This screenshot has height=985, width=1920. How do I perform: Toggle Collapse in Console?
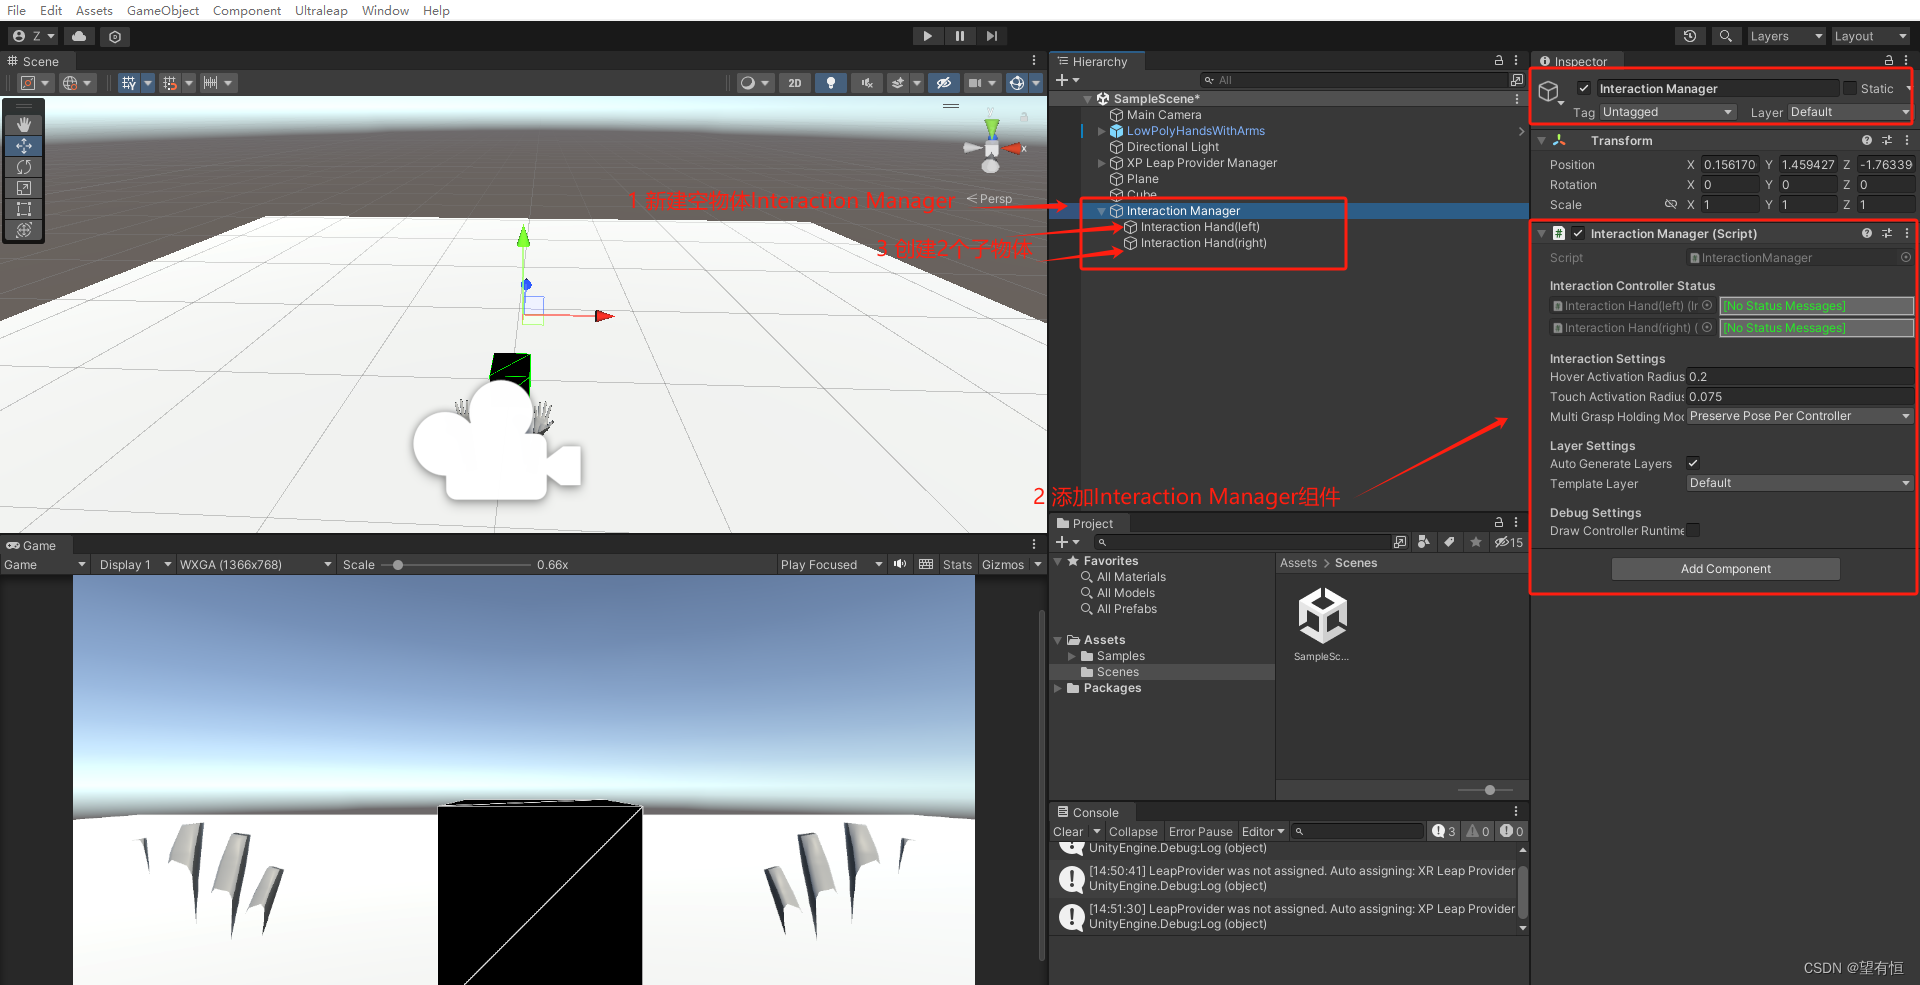pos(1133,831)
